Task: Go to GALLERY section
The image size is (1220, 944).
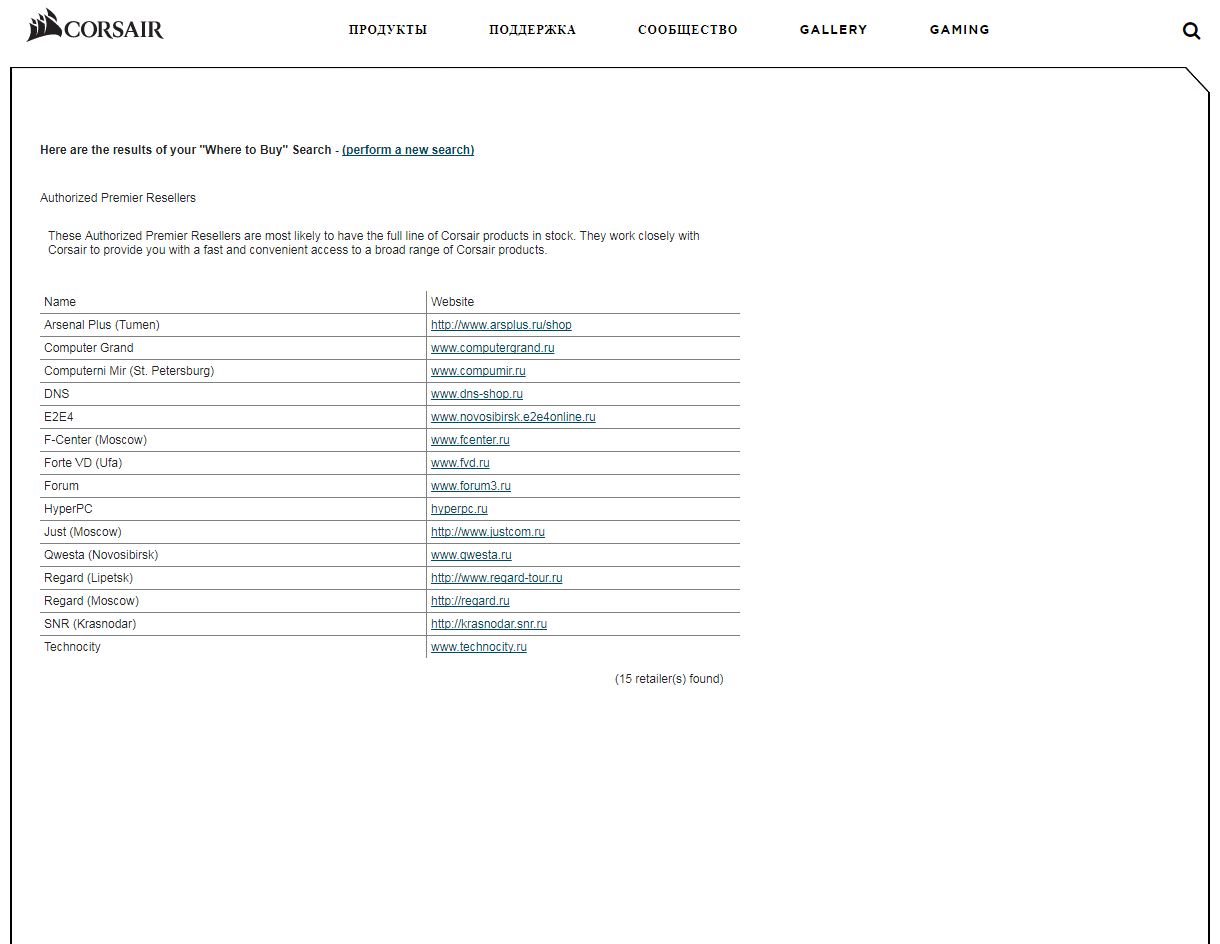Action: [x=834, y=30]
